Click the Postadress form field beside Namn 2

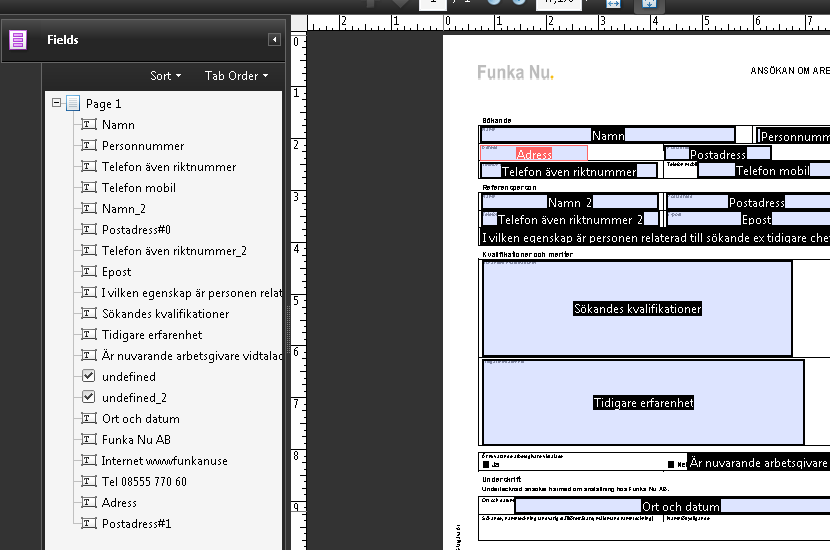pos(748,202)
